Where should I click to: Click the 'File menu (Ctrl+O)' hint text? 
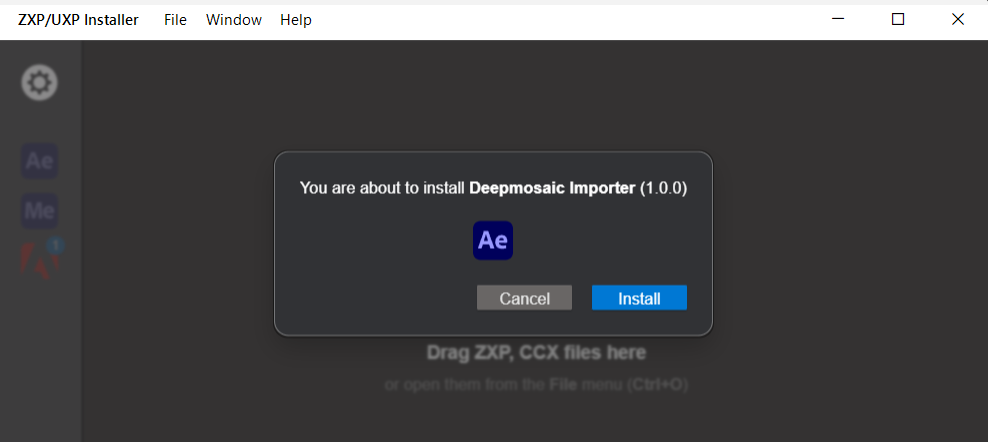[618, 385]
